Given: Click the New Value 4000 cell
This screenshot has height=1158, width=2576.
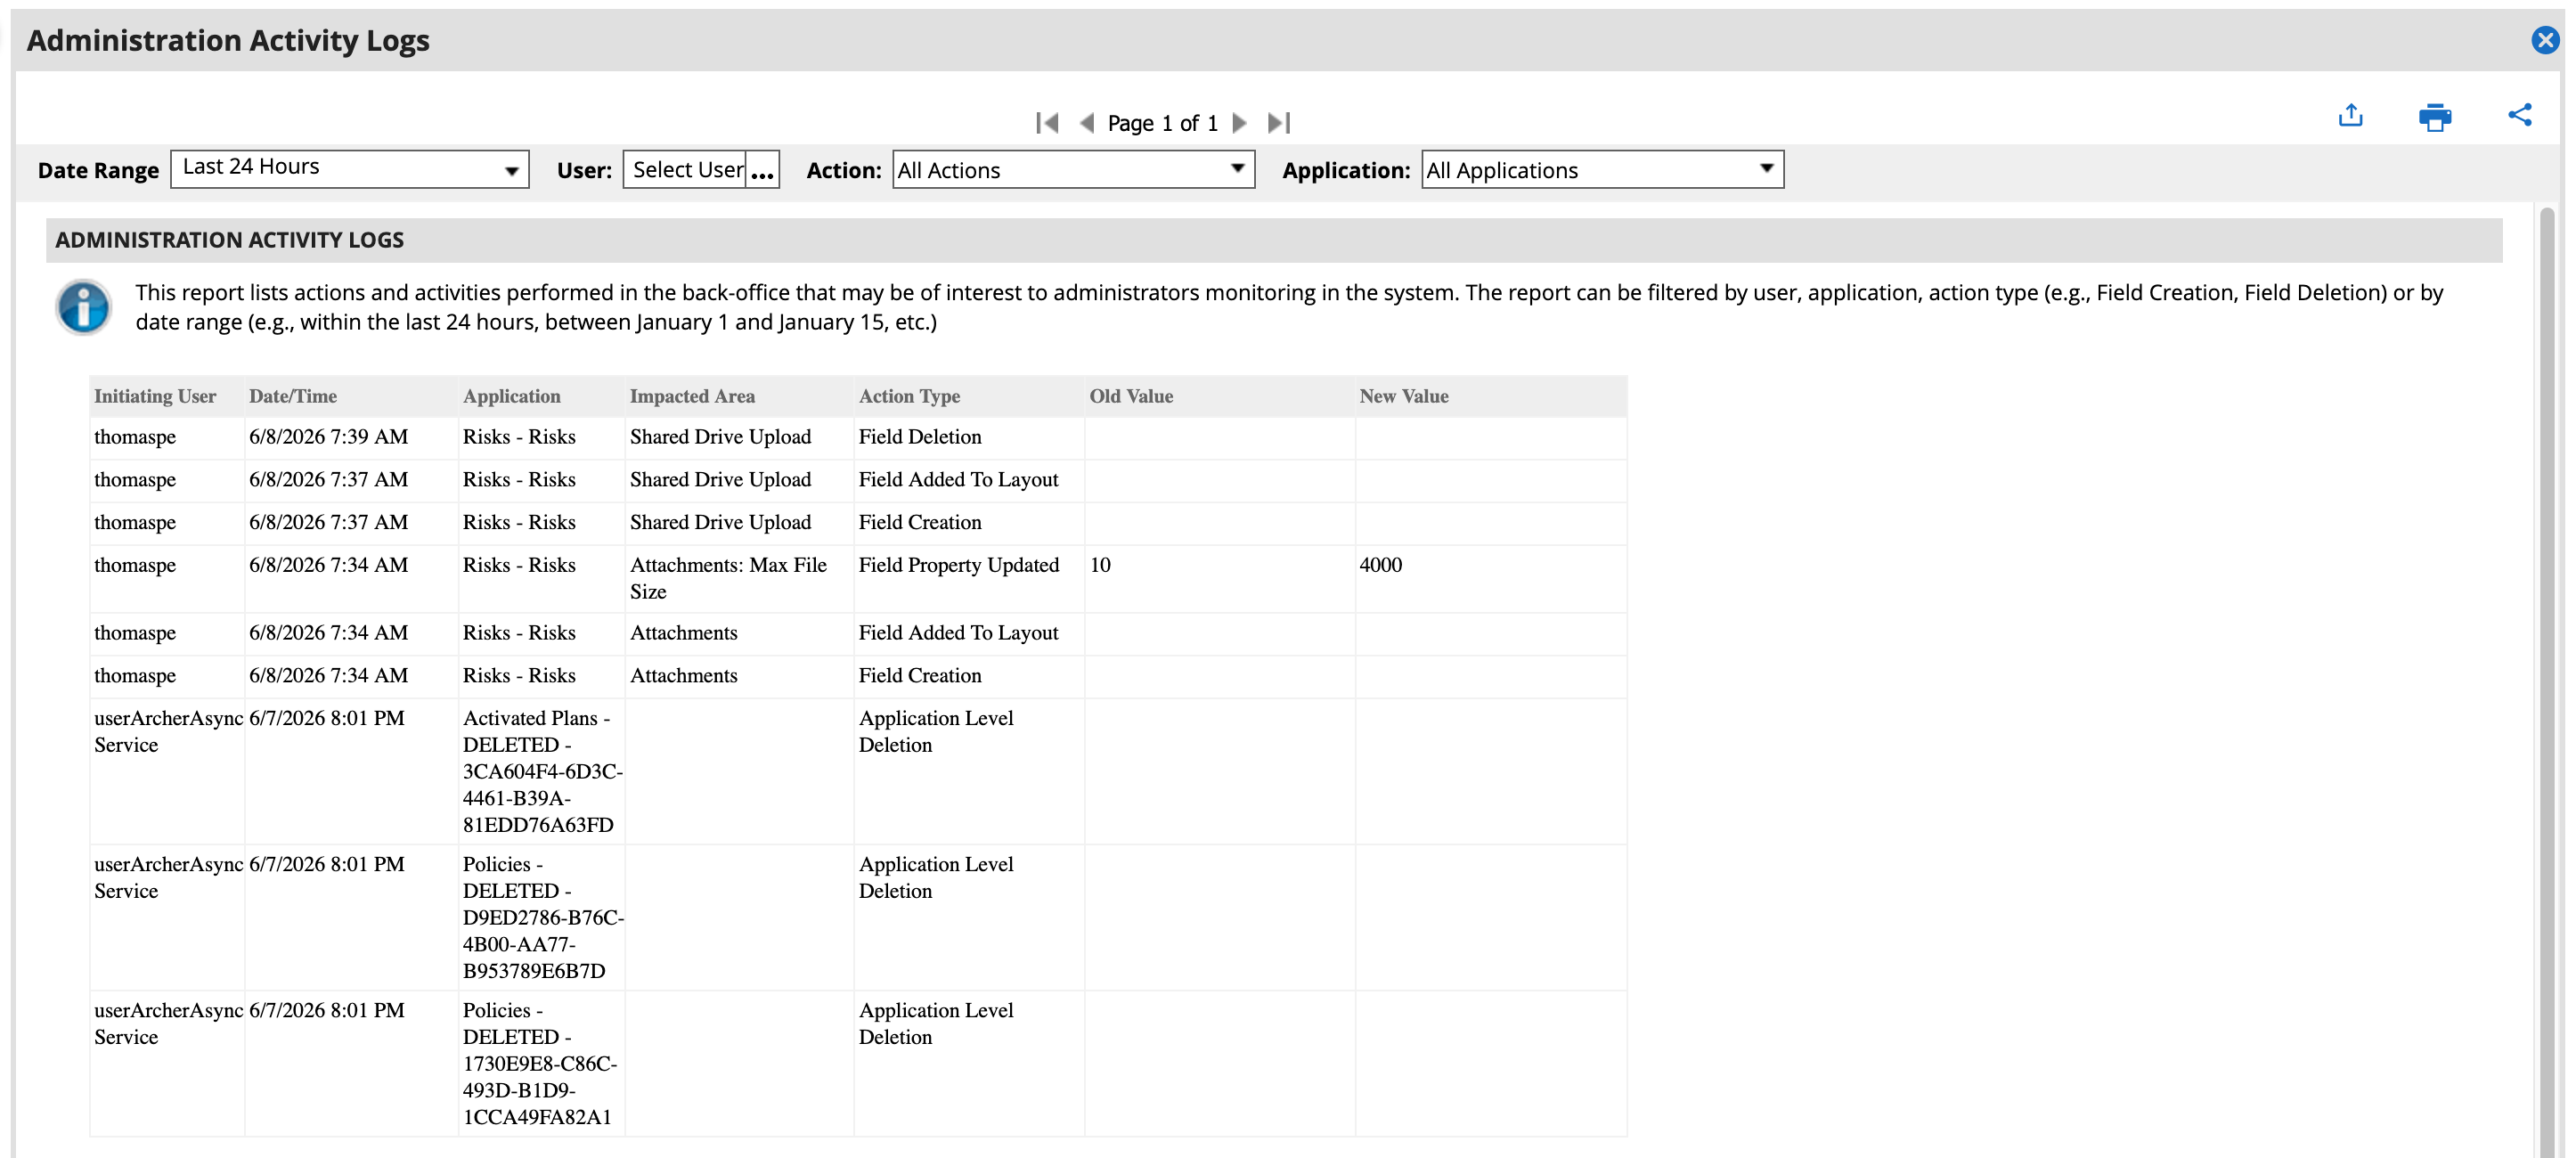Looking at the screenshot, I should (1491, 579).
